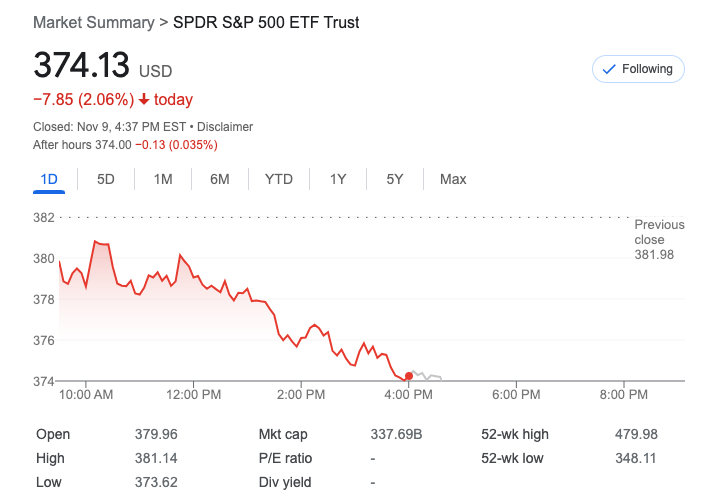Switch to the 5D tab
This screenshot has width=706, height=504.
click(x=106, y=179)
